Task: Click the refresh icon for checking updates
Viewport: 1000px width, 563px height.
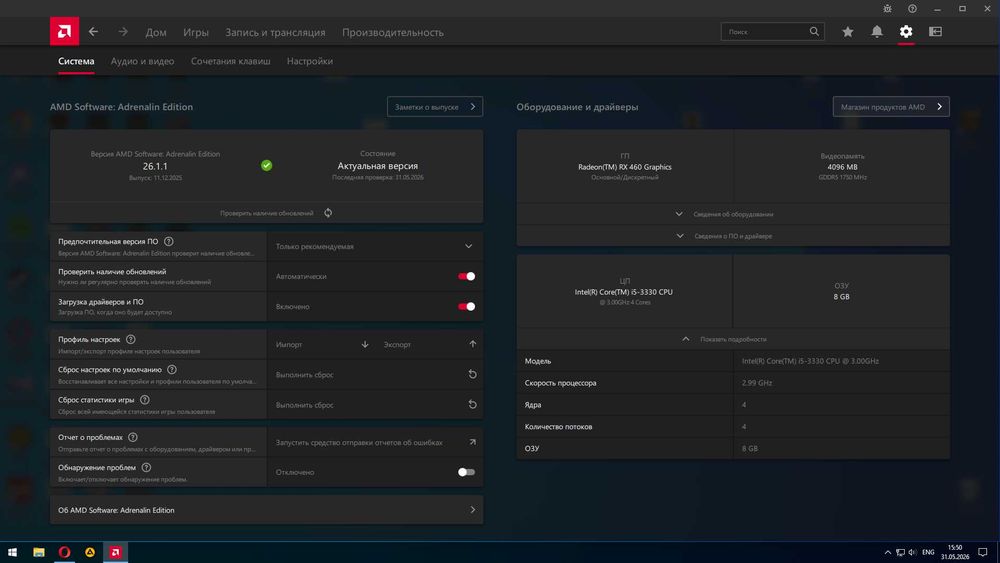Action: pos(328,213)
